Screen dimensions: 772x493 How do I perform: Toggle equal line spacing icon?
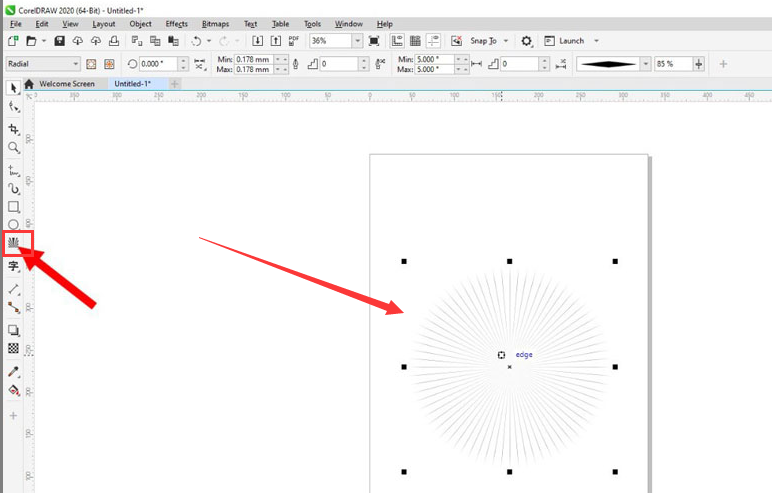coord(477,64)
